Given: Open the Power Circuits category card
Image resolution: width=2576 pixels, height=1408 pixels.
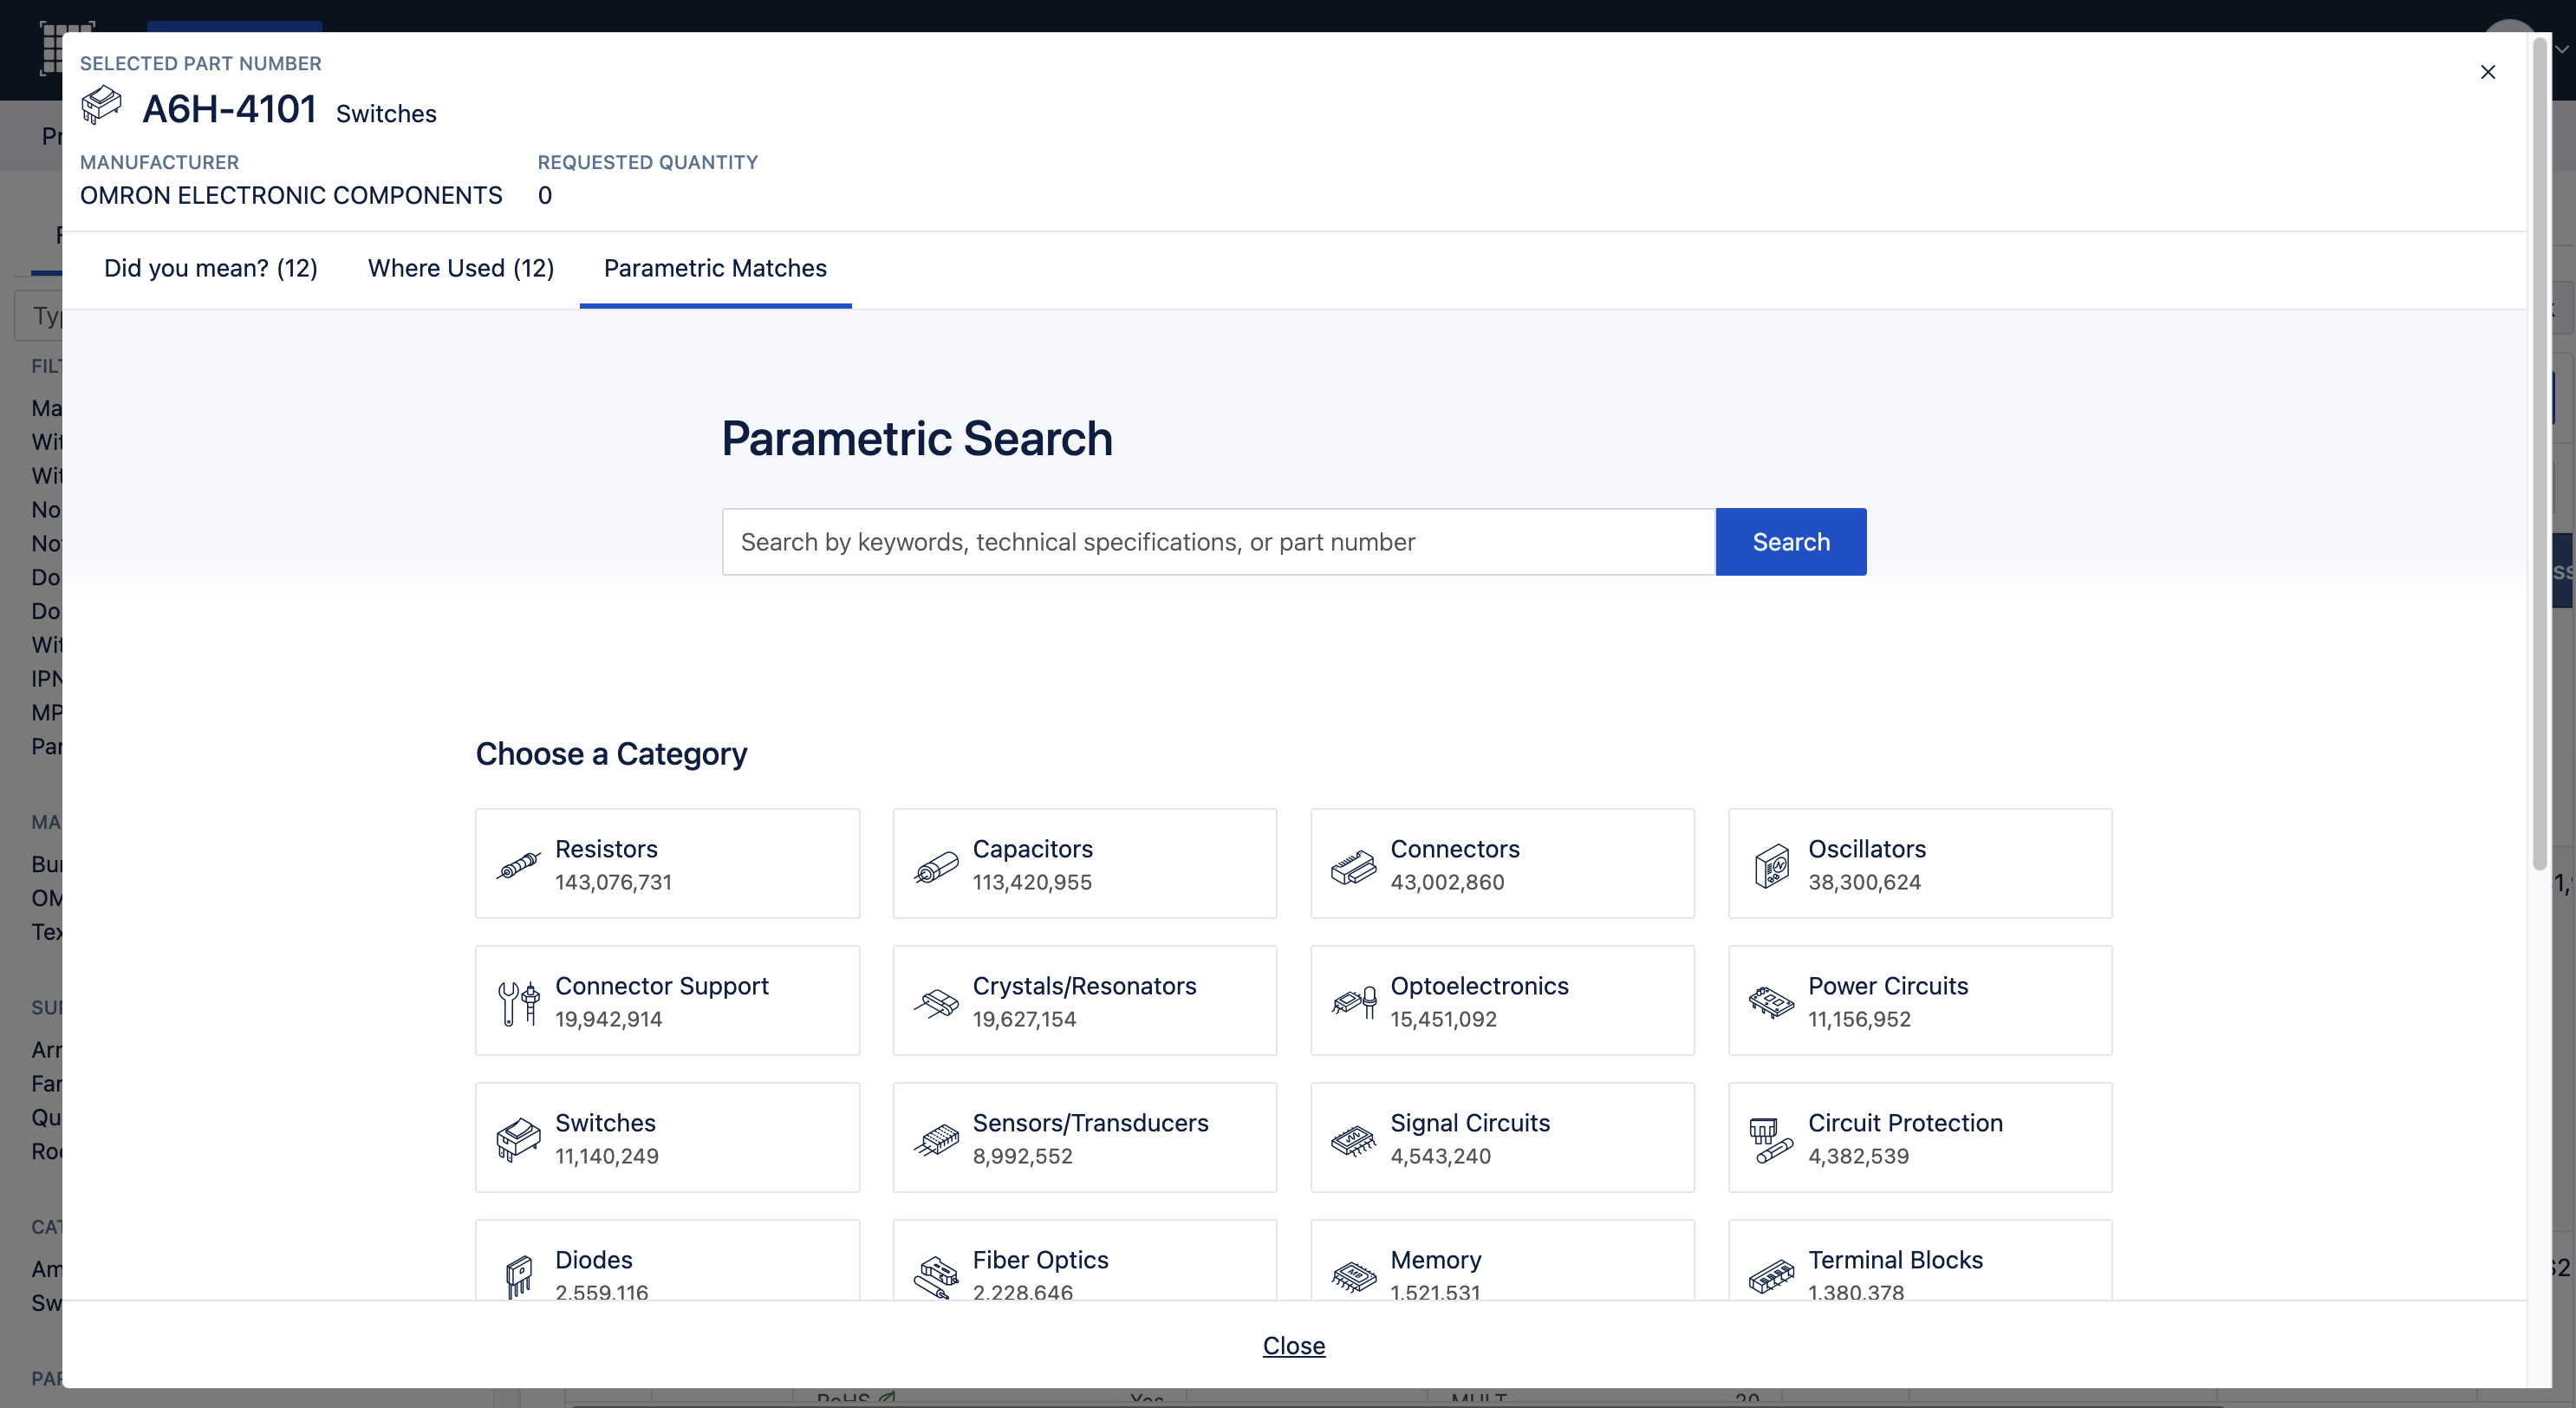Looking at the screenshot, I should (x=1919, y=1000).
